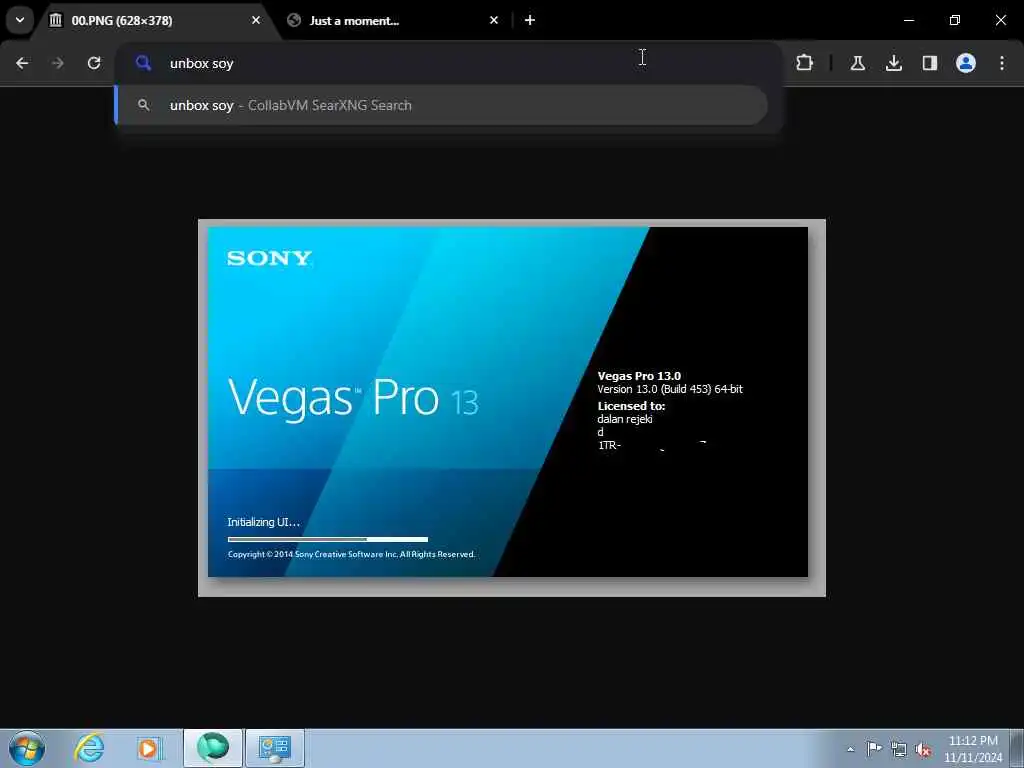Reload the current page
The width and height of the screenshot is (1024, 768).
94,63
